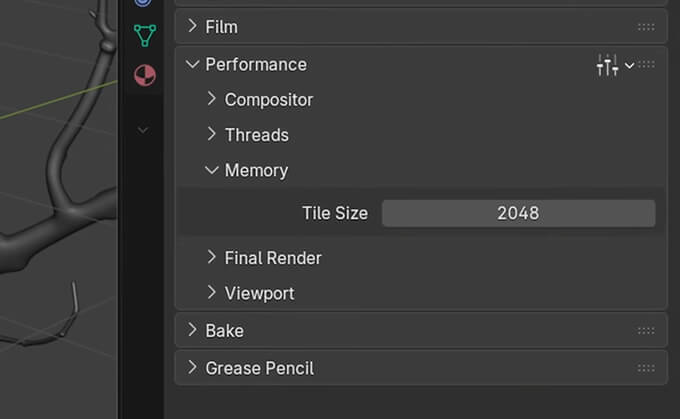
Task: Click the Performance presets sliders icon
Action: coord(607,65)
